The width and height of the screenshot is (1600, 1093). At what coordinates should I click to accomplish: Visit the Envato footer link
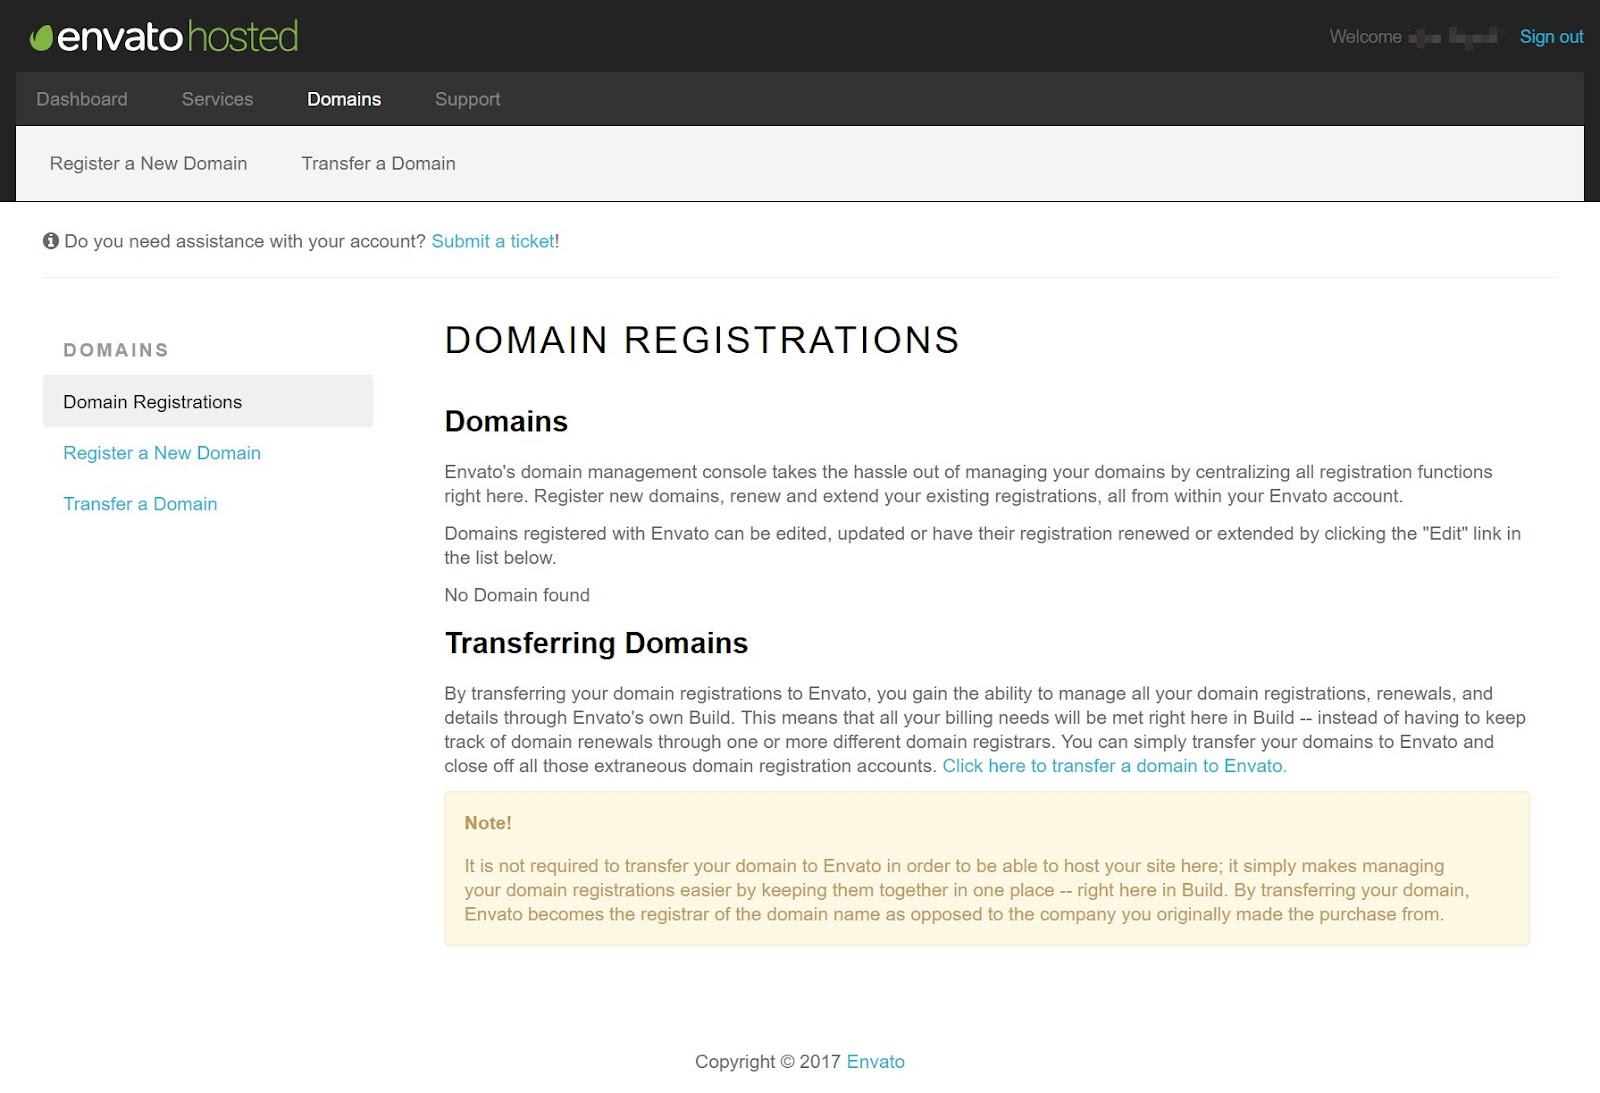[875, 1062]
